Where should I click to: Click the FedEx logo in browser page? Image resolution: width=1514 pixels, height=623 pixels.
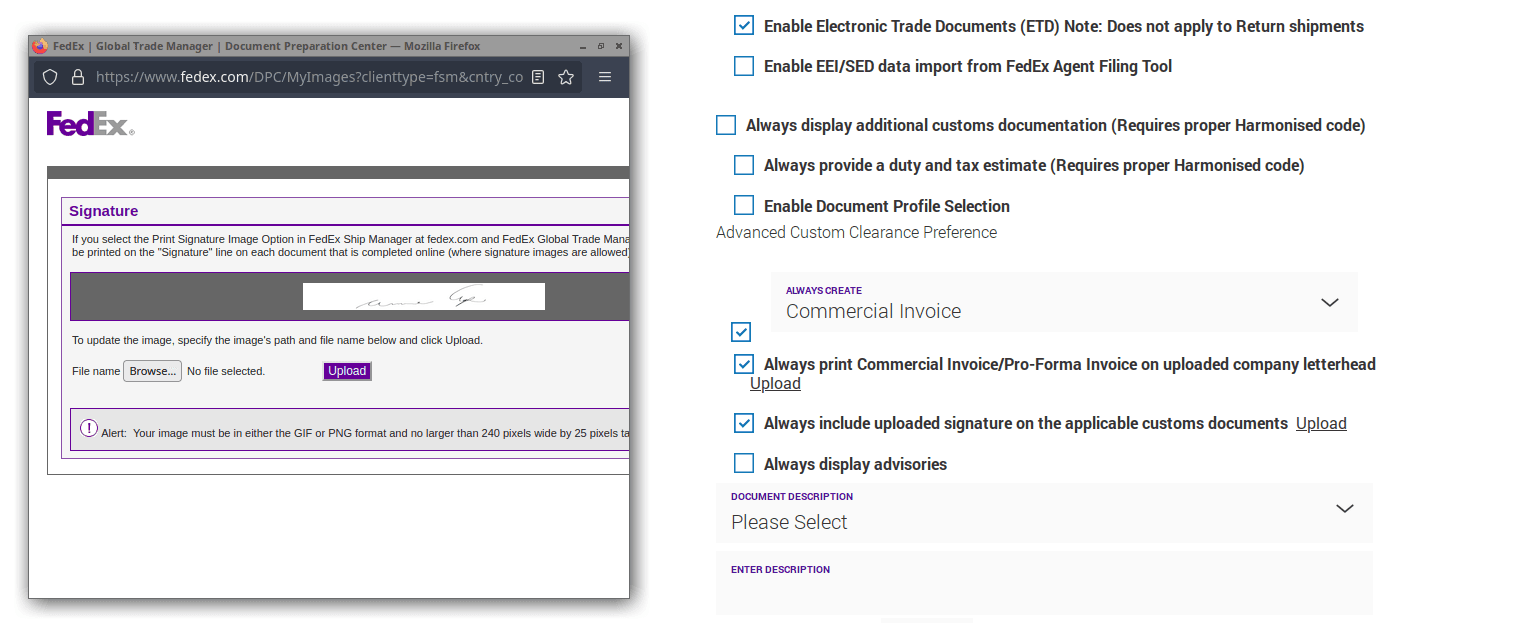click(90, 124)
